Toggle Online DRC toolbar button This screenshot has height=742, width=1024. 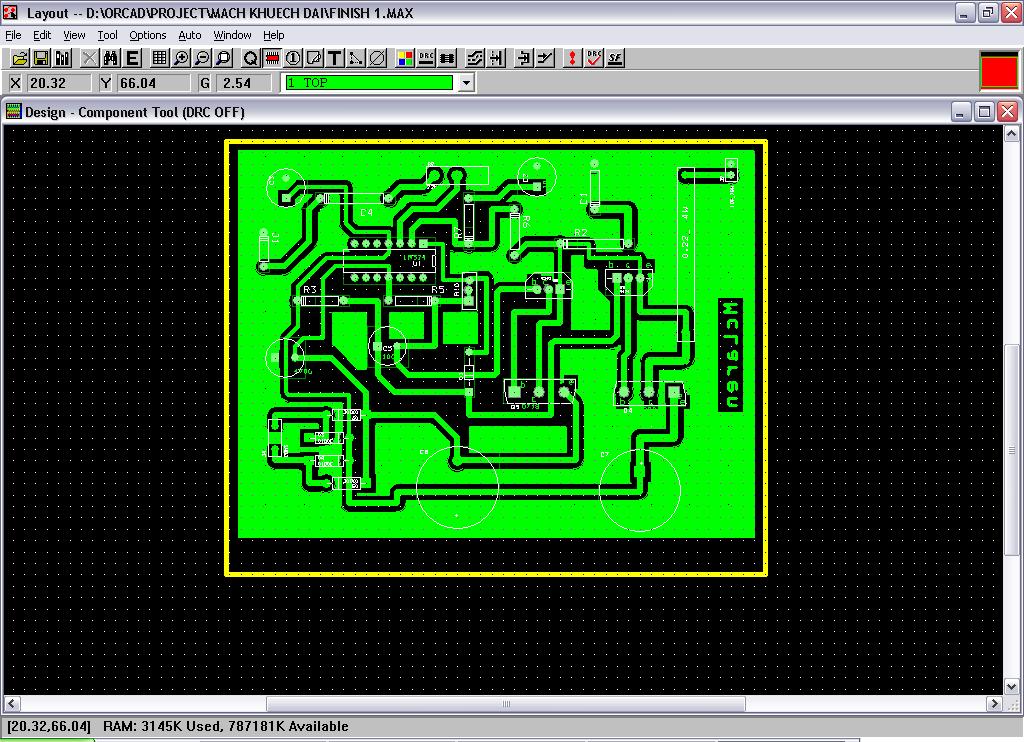click(x=426, y=59)
